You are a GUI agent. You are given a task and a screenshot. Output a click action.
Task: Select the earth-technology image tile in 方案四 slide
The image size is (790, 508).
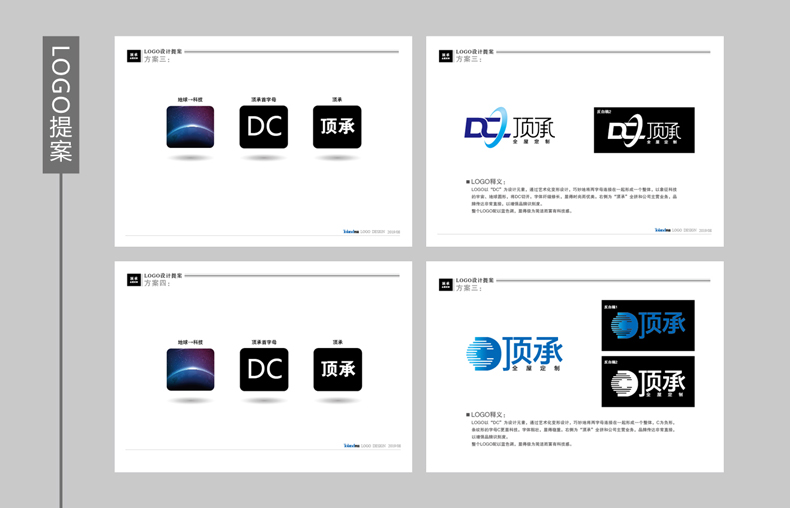click(190, 369)
